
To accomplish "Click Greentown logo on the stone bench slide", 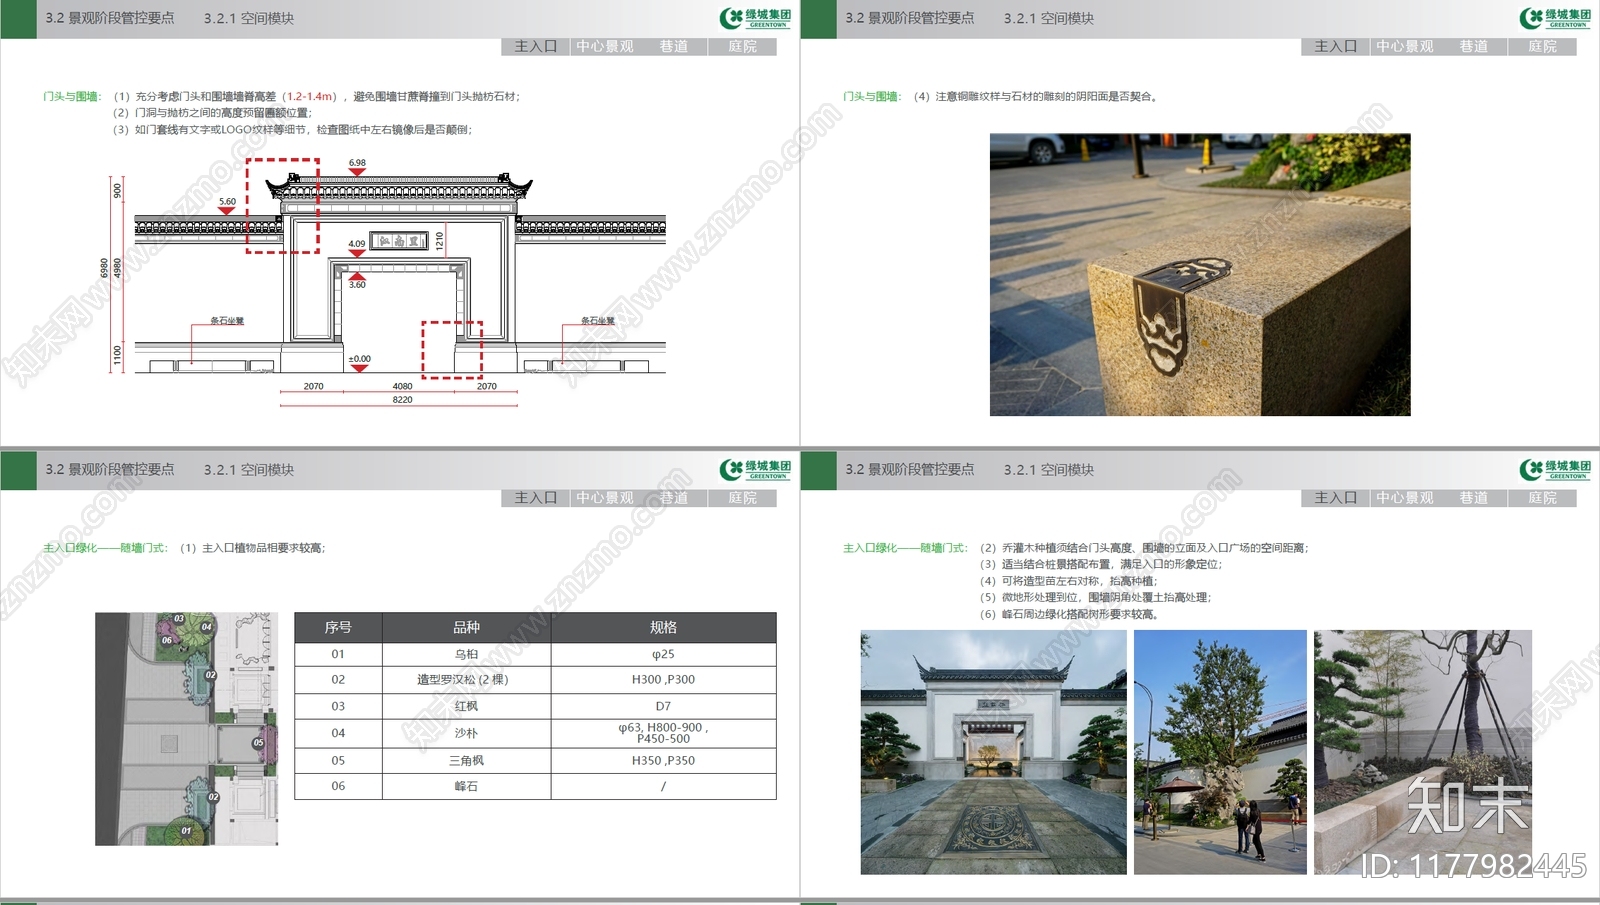I will 1555,18.
